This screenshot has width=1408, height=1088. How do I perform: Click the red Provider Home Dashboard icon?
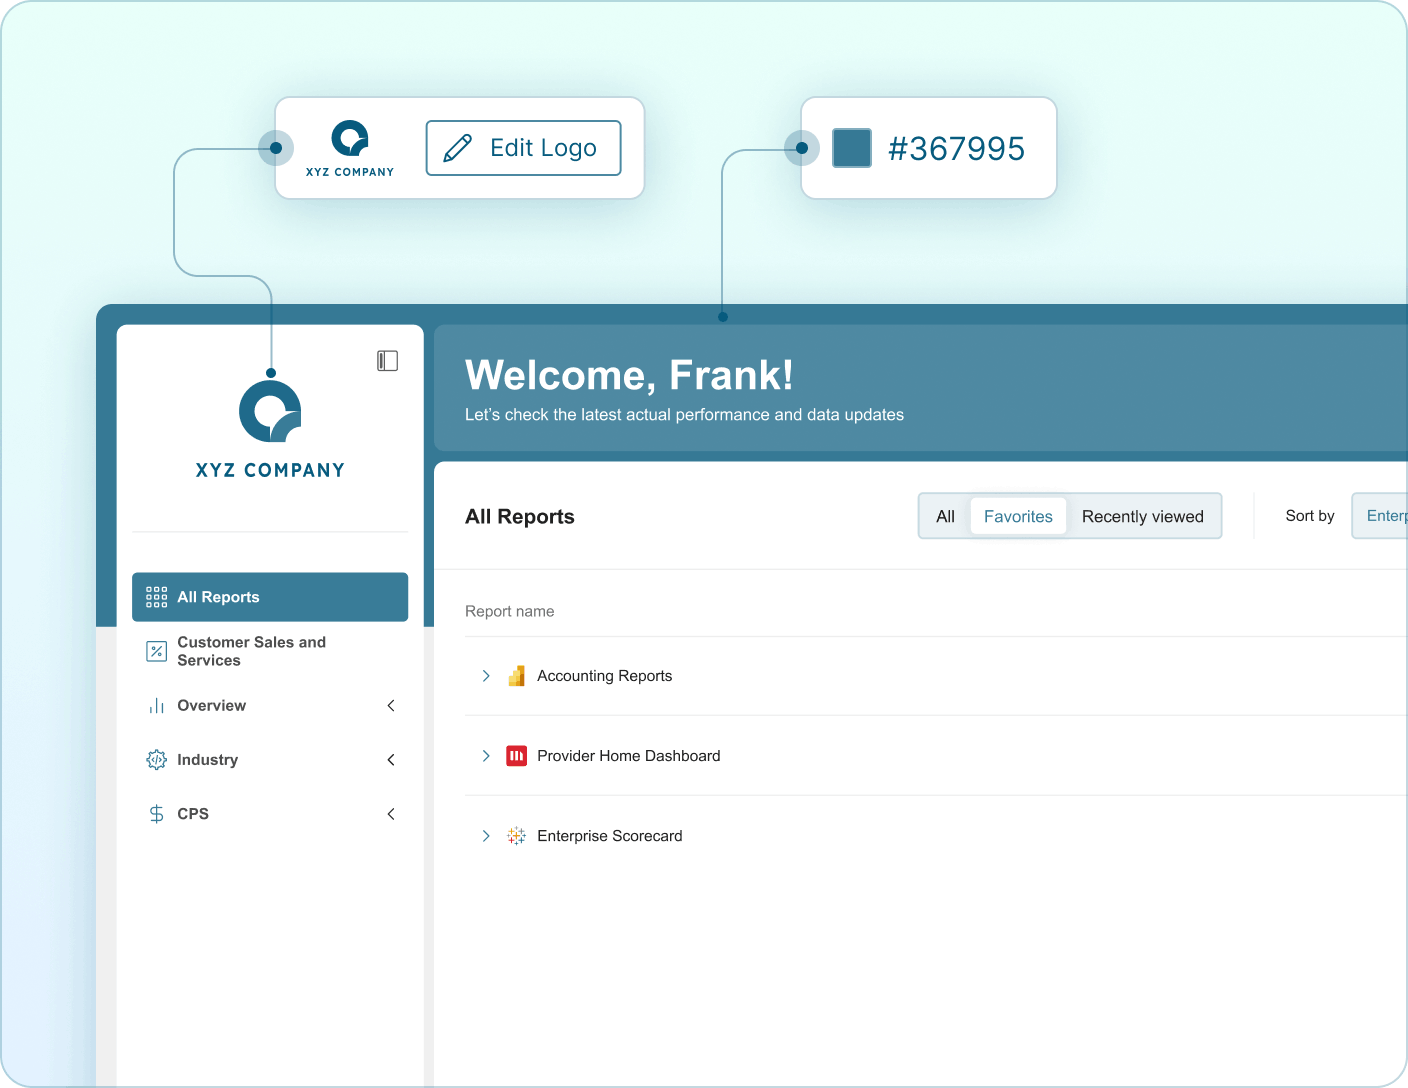tap(516, 756)
